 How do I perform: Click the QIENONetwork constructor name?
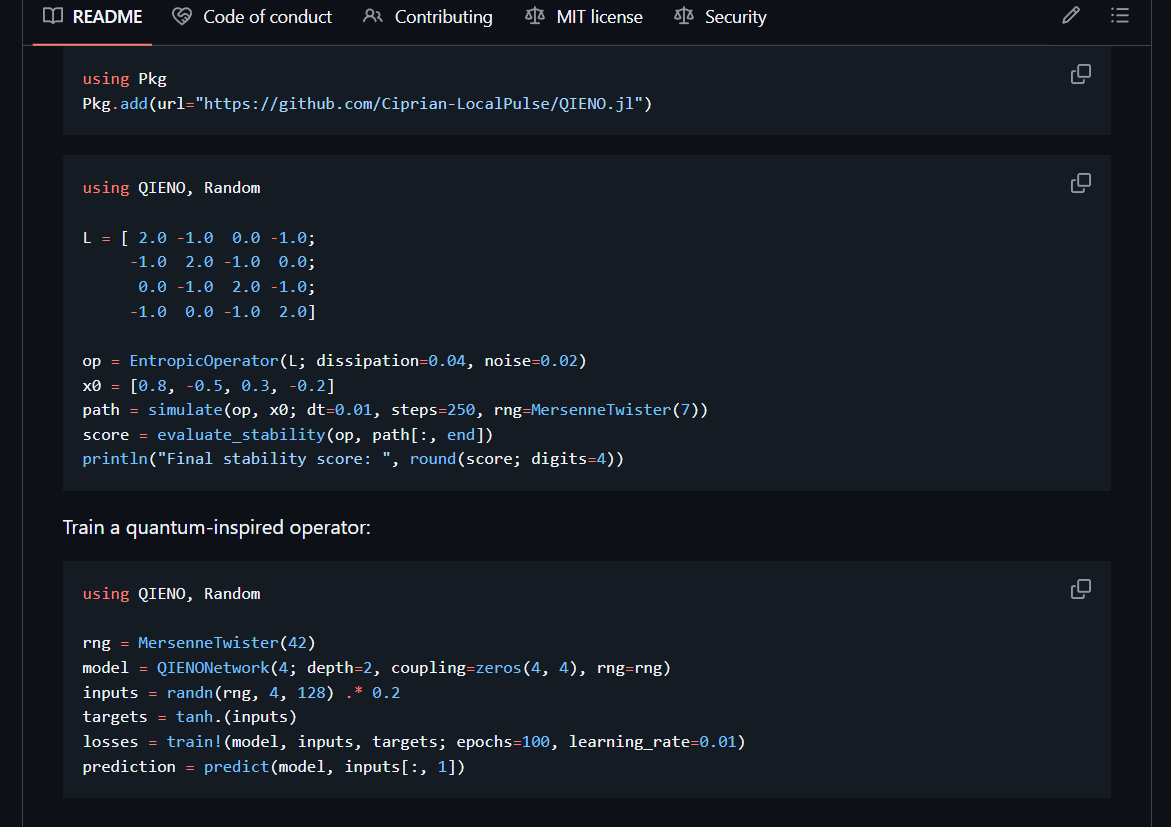(x=213, y=668)
